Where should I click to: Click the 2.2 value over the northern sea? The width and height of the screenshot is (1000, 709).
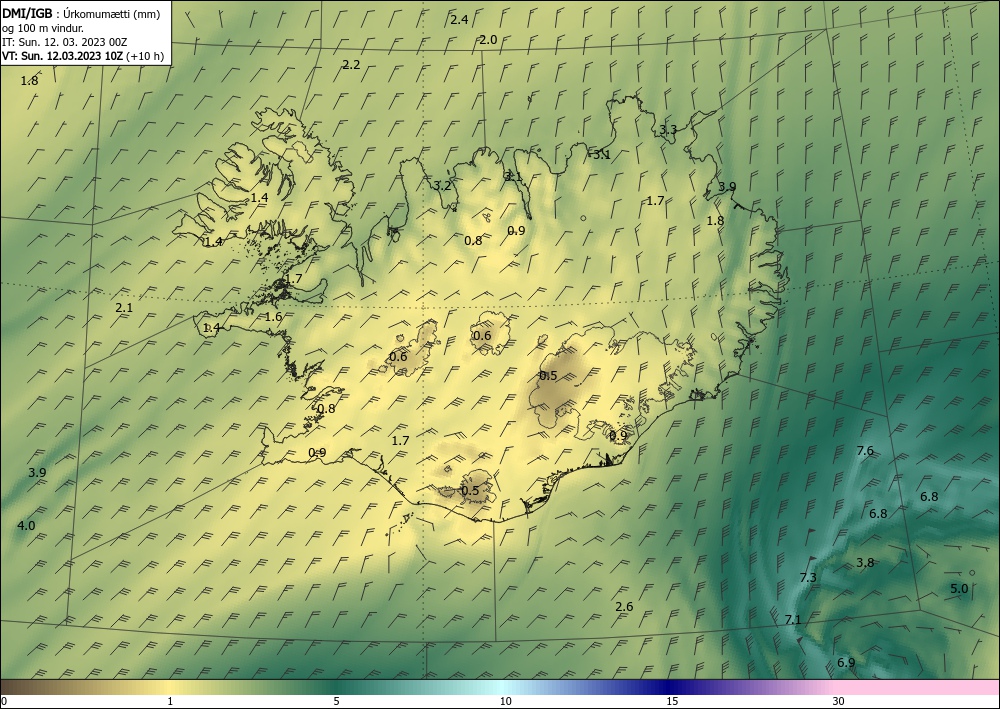(351, 65)
